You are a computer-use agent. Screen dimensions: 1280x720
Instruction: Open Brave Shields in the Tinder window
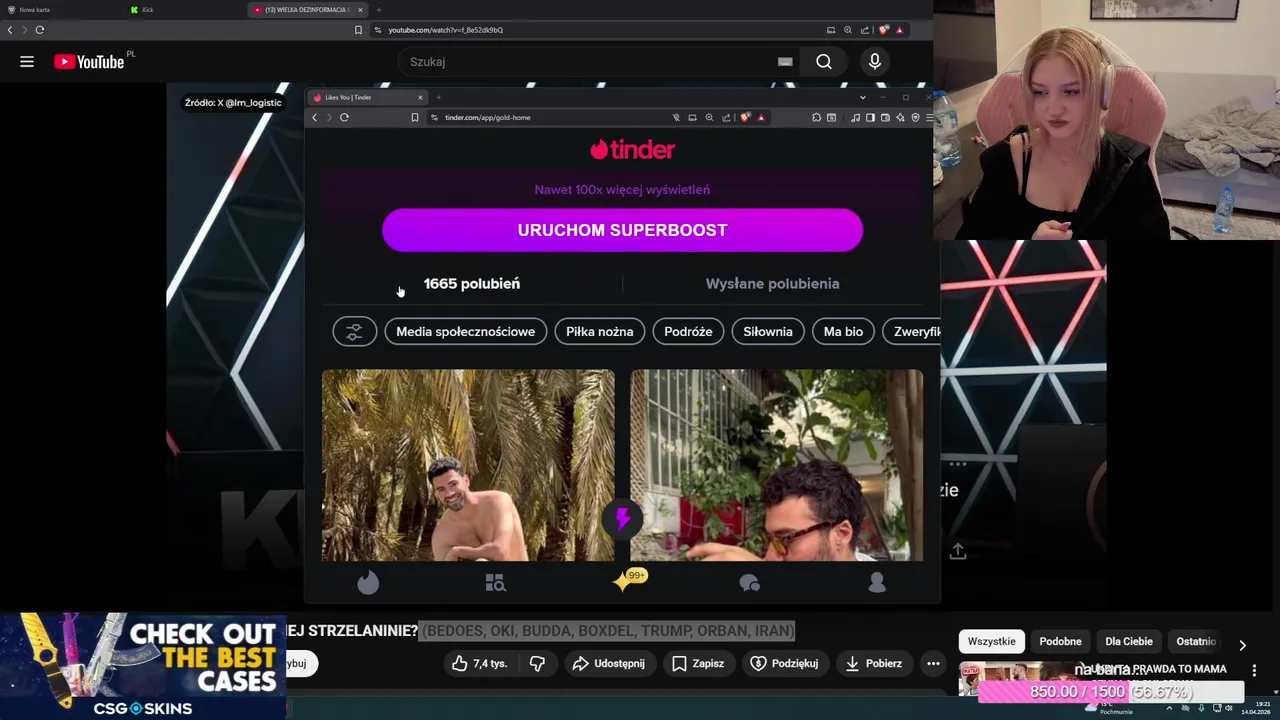[x=745, y=118]
